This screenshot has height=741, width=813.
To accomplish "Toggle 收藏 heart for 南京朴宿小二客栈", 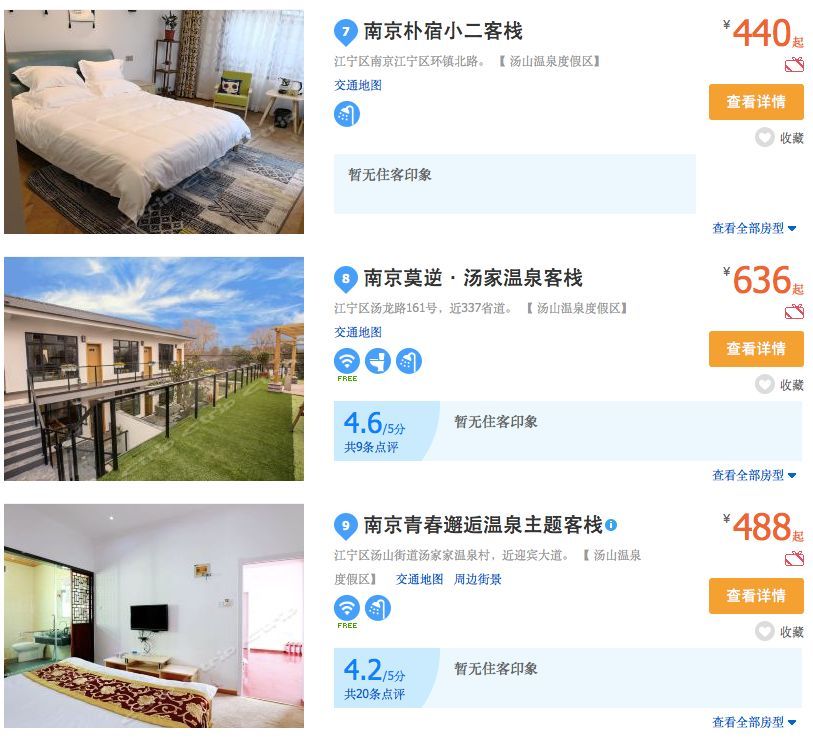I will 765,138.
